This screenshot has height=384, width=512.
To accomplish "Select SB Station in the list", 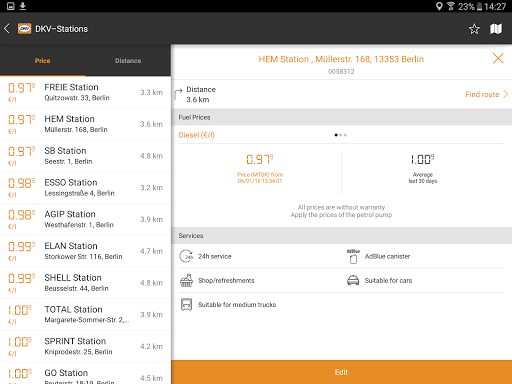I will 85,156.
